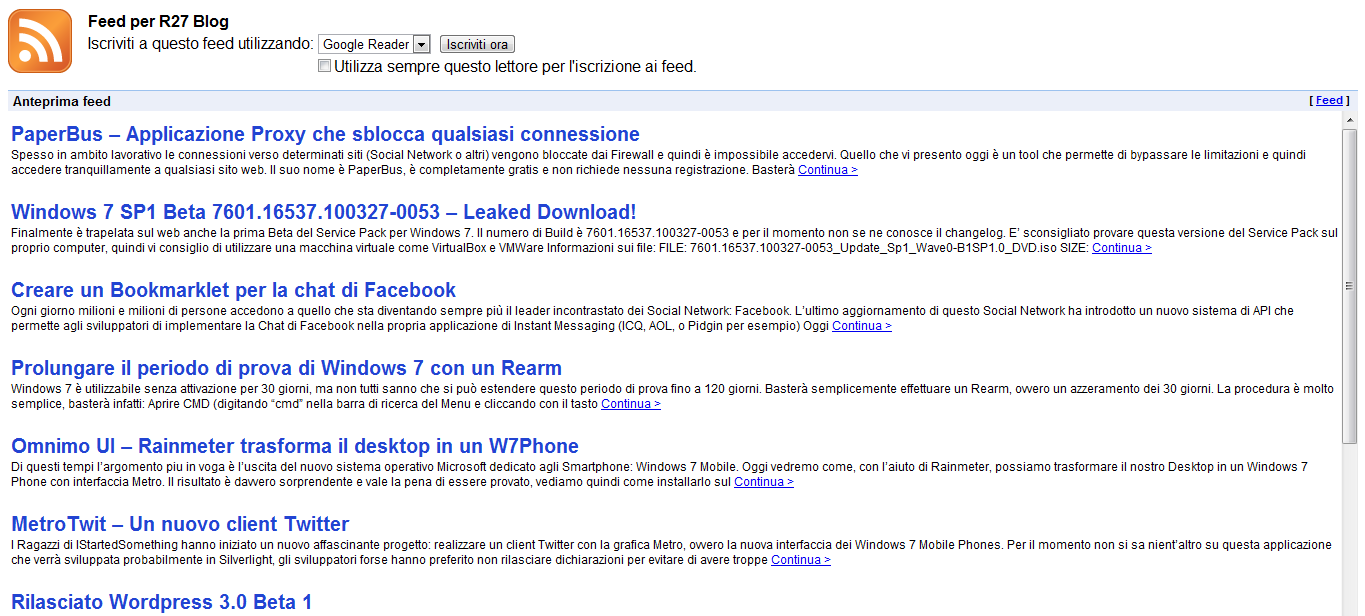Screen dimensions: 1365x616
Task: Click Continua link in Omnimo UI summary
Action: coord(763,482)
